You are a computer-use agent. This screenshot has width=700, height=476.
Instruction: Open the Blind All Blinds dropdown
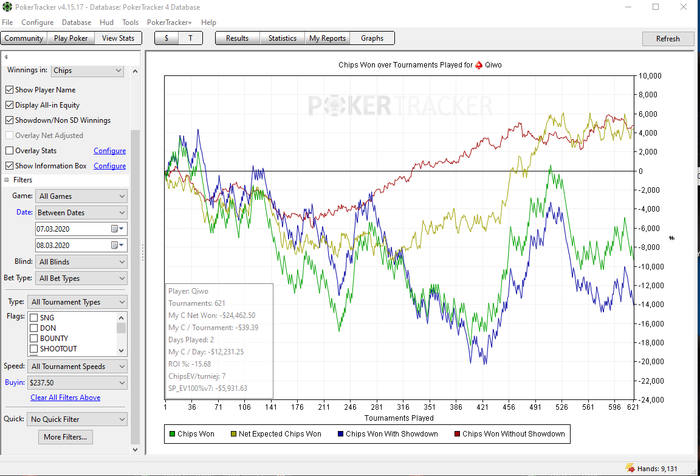coord(82,262)
